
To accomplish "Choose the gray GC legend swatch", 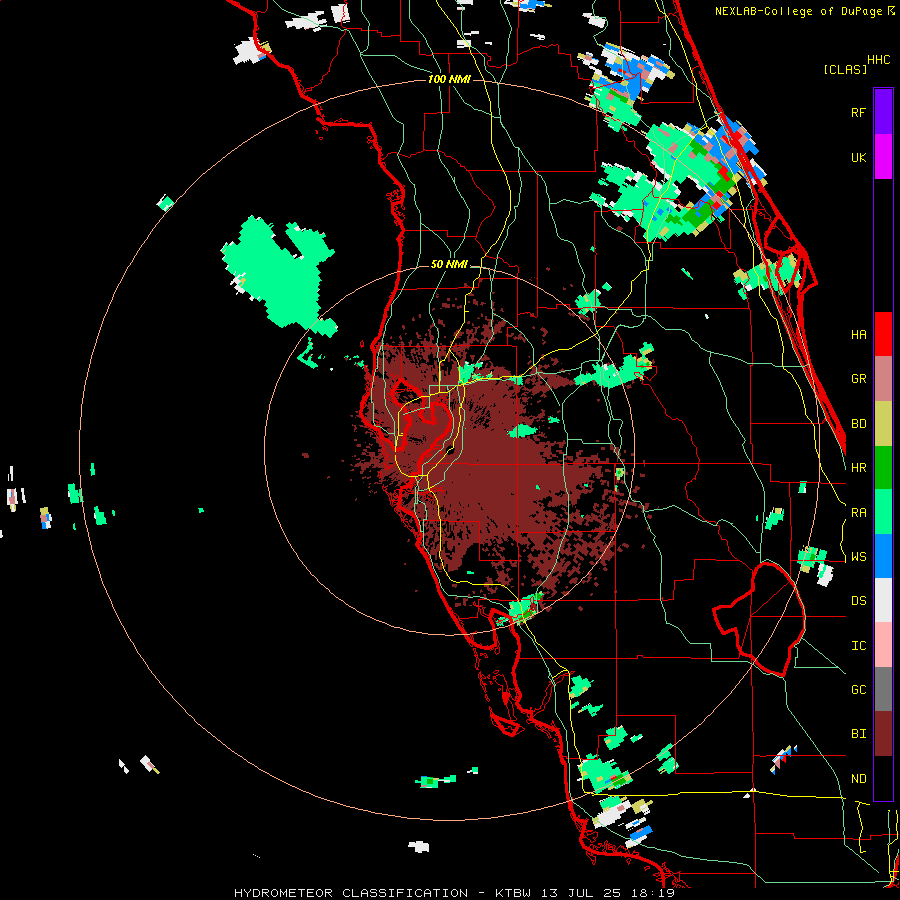I will (883, 689).
